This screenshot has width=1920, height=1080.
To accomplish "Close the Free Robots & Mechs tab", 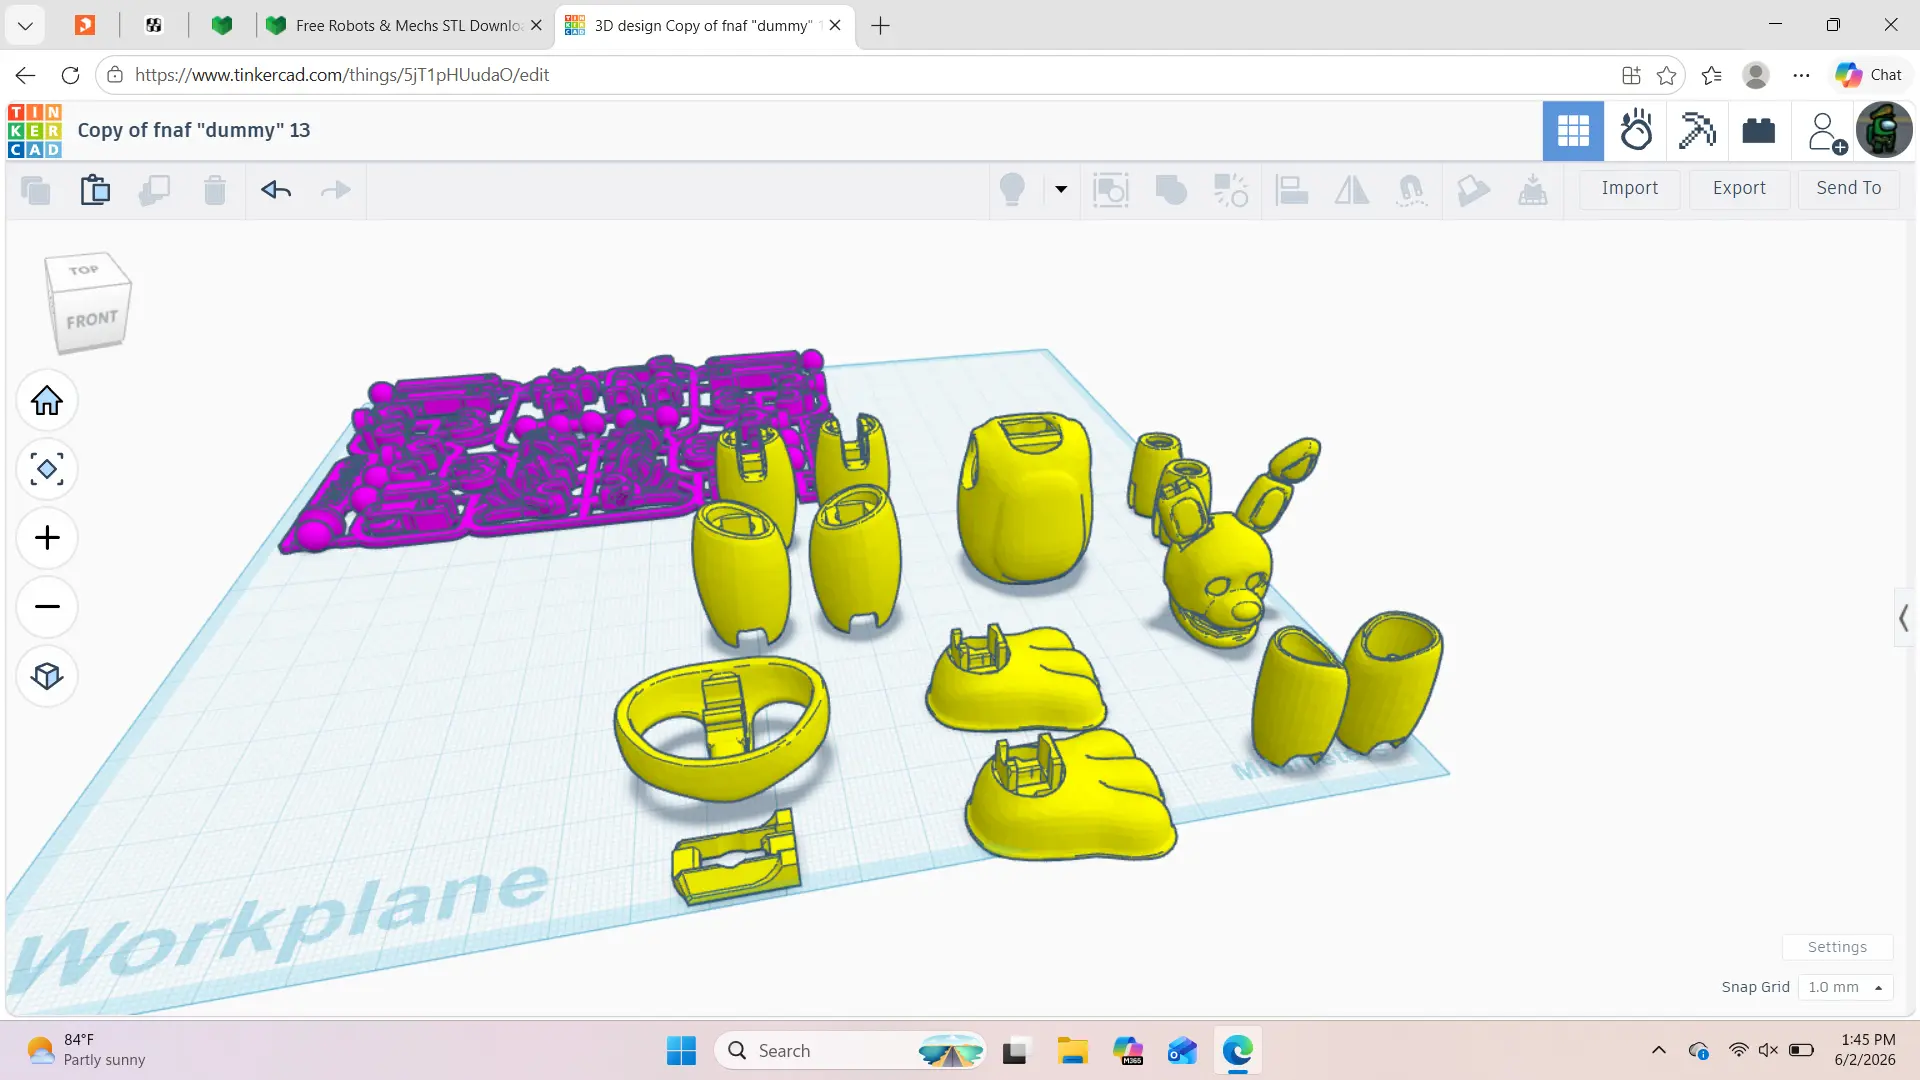I will (536, 26).
